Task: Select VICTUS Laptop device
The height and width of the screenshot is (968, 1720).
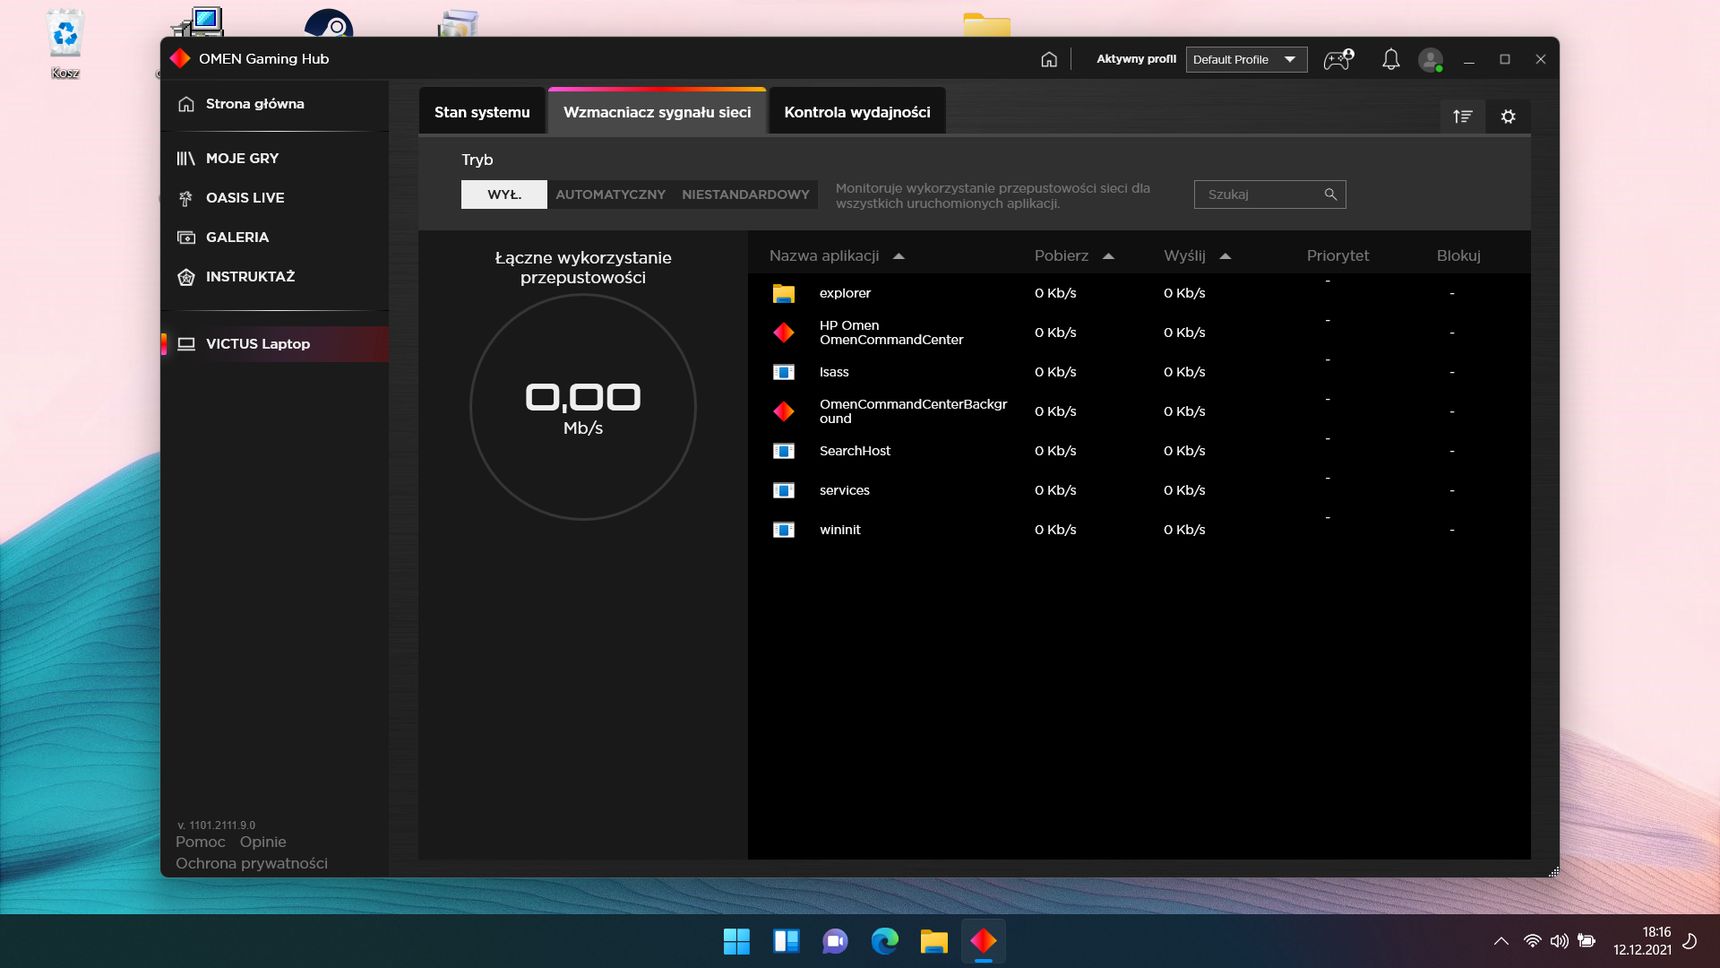Action: (x=274, y=344)
